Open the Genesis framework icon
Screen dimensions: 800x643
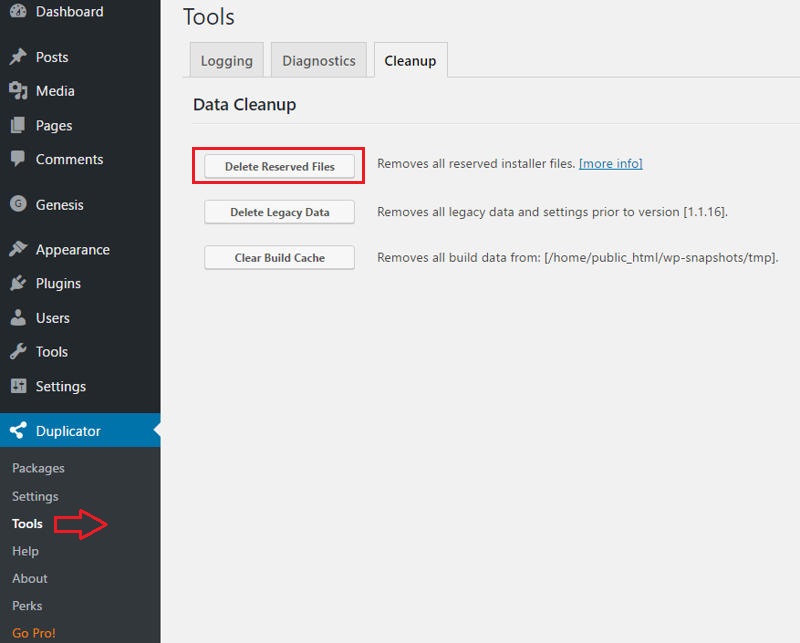[x=17, y=204]
